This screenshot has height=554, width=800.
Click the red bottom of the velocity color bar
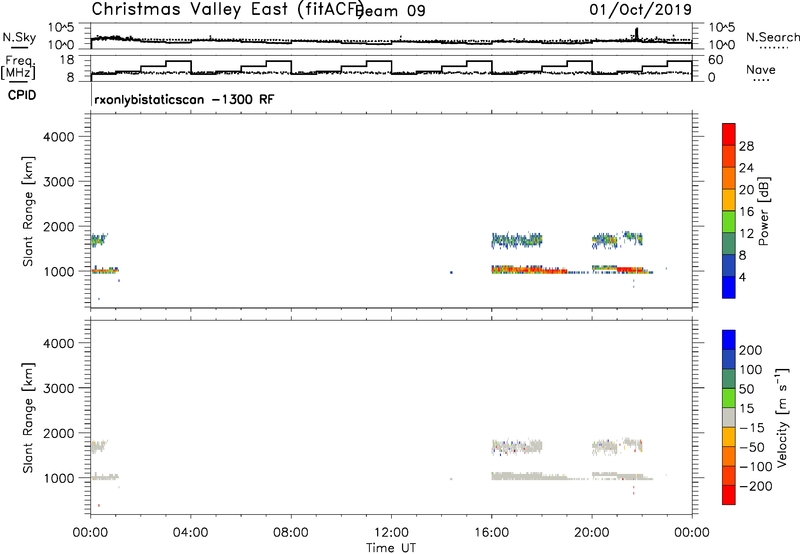pos(729,495)
